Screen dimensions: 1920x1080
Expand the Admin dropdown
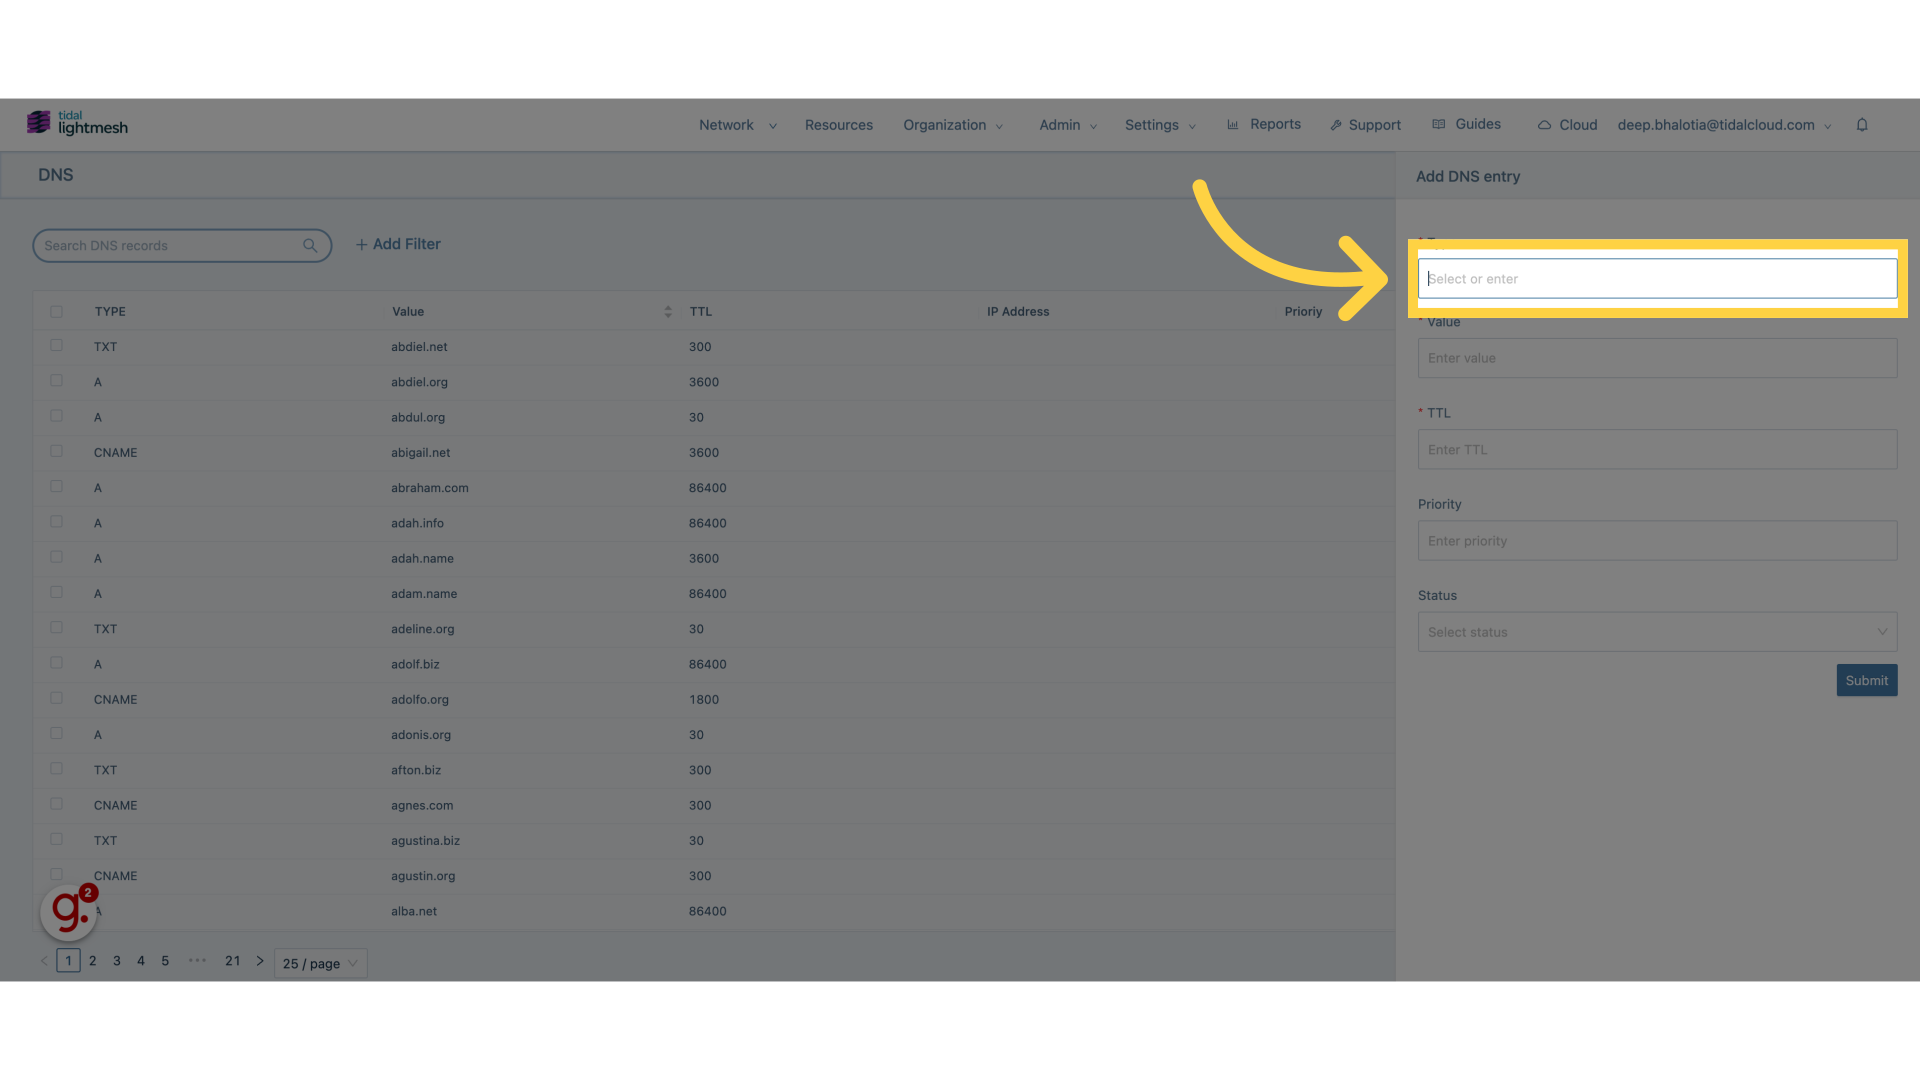(1068, 125)
